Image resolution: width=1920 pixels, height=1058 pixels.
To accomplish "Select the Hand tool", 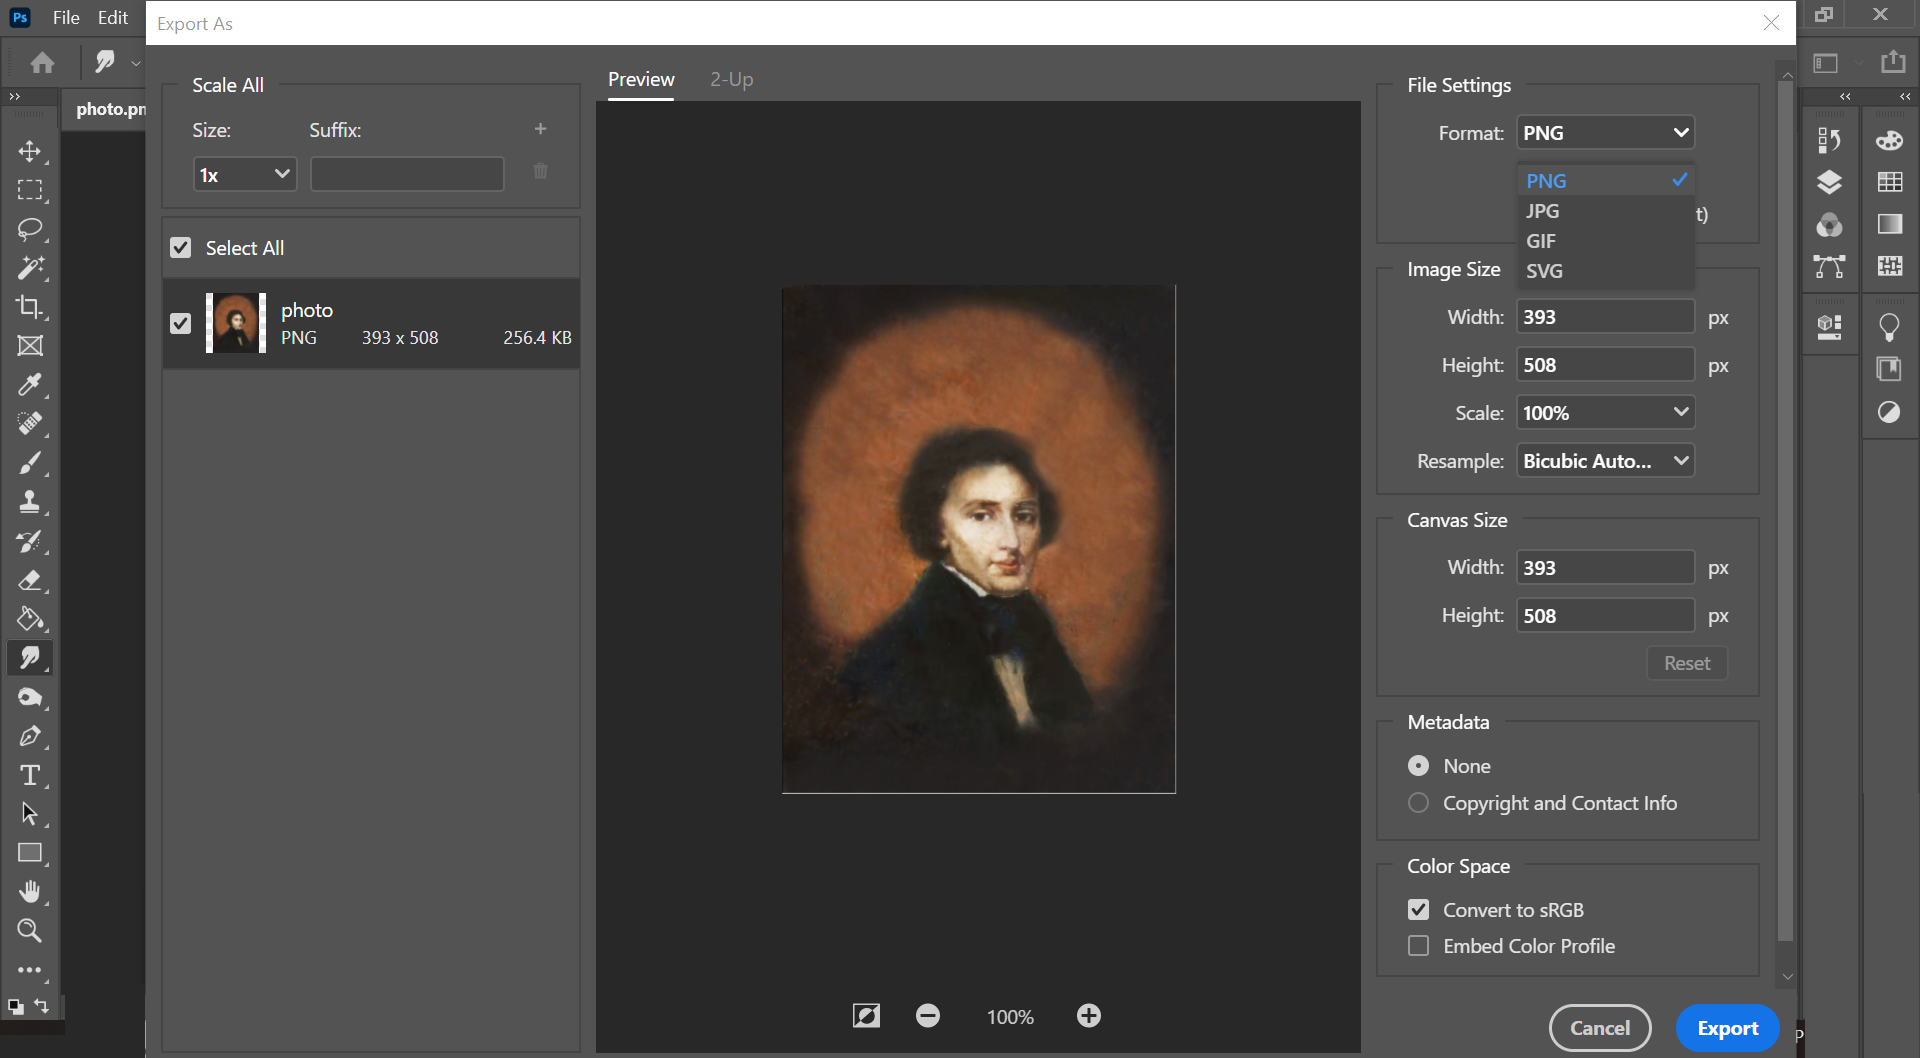I will 30,892.
